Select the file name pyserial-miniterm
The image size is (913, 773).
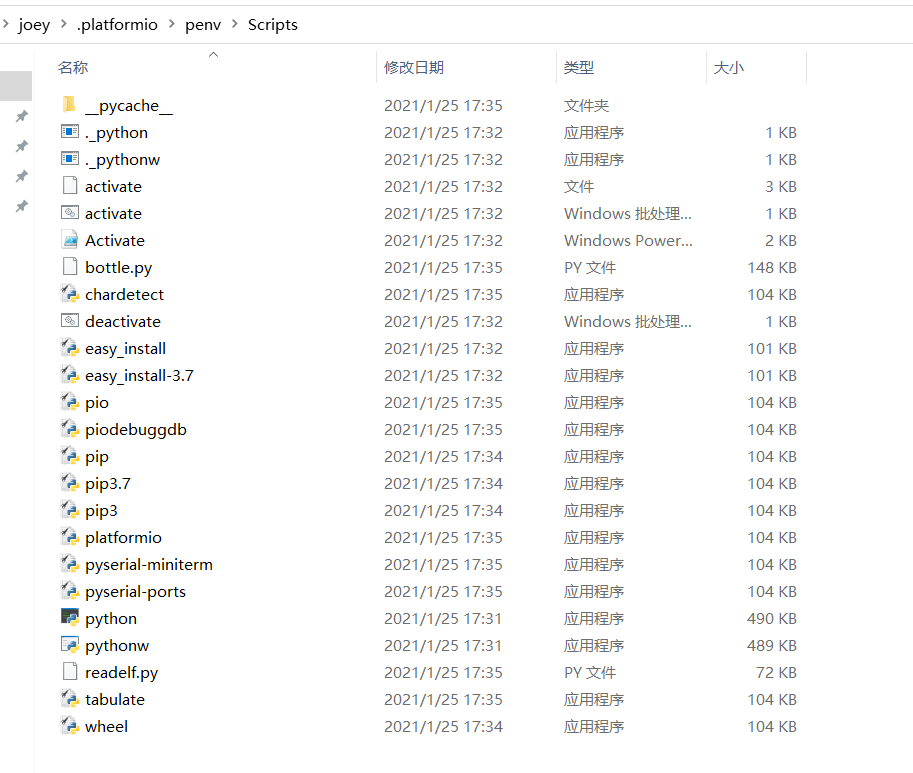coord(148,565)
